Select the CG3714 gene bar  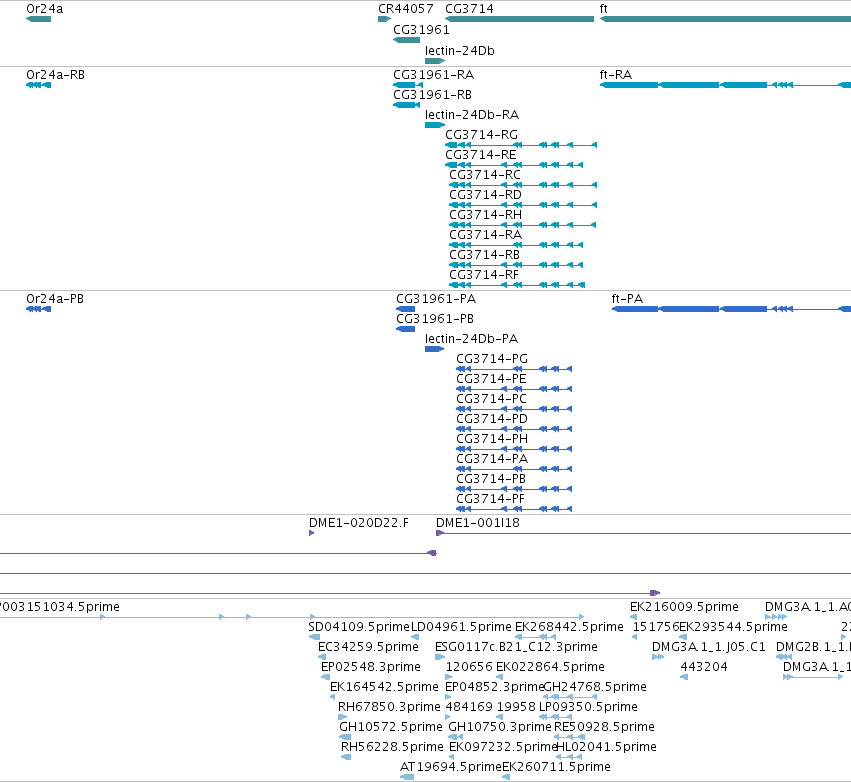point(519,19)
